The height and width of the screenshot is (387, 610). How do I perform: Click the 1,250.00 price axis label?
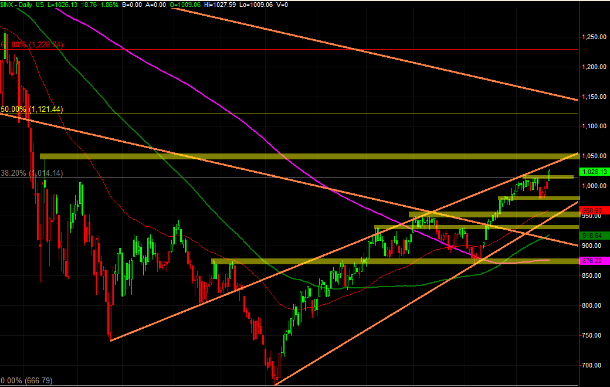(x=594, y=37)
